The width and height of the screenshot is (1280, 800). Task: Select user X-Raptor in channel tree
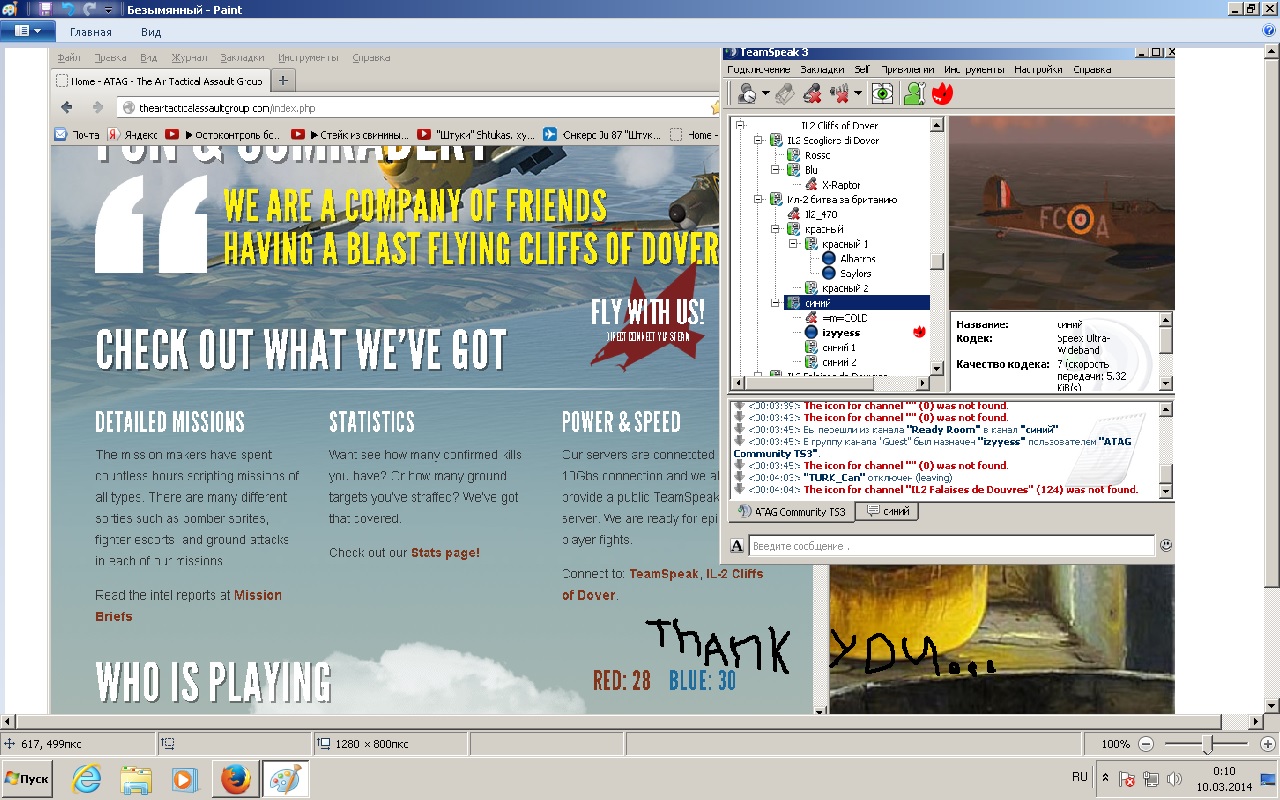pyautogui.click(x=840, y=185)
